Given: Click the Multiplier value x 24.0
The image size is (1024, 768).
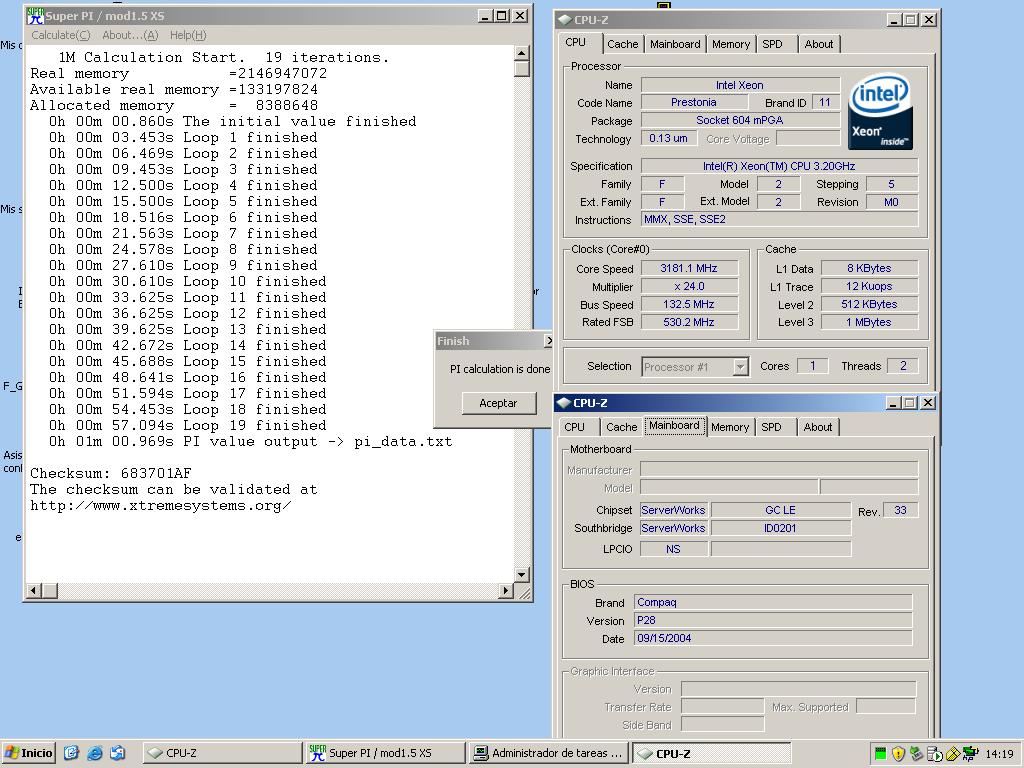Looking at the screenshot, I should pyautogui.click(x=689, y=287).
